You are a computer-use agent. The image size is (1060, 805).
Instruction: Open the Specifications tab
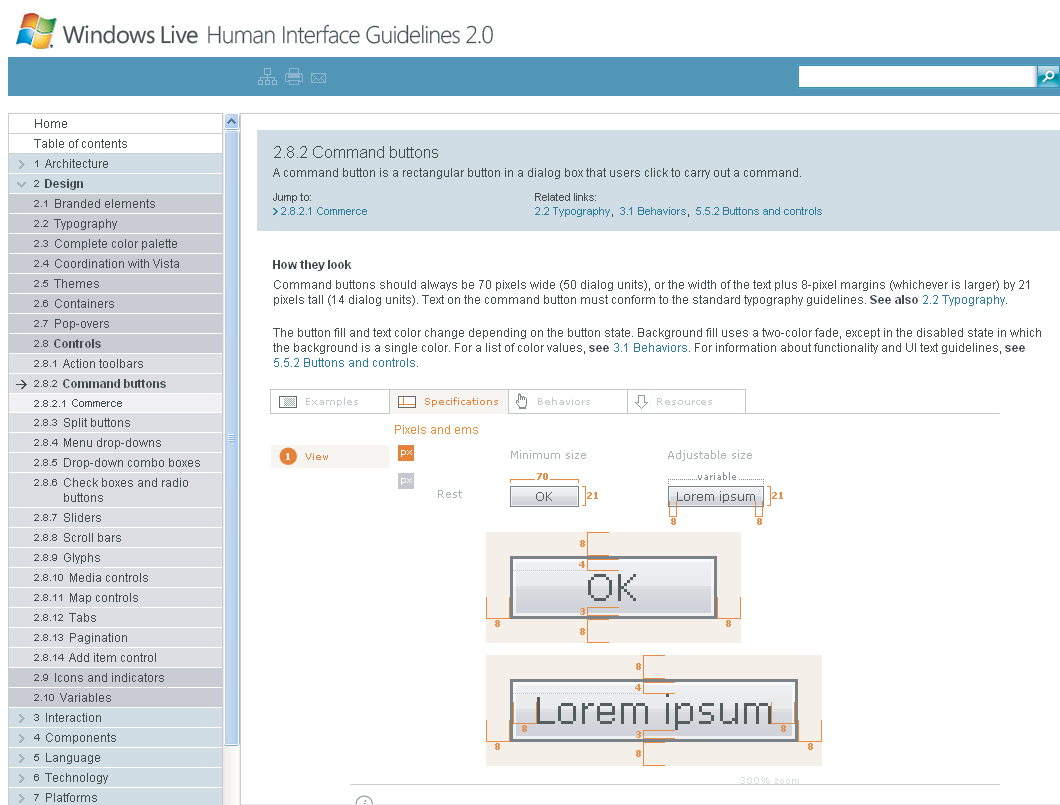pyautogui.click(x=449, y=401)
